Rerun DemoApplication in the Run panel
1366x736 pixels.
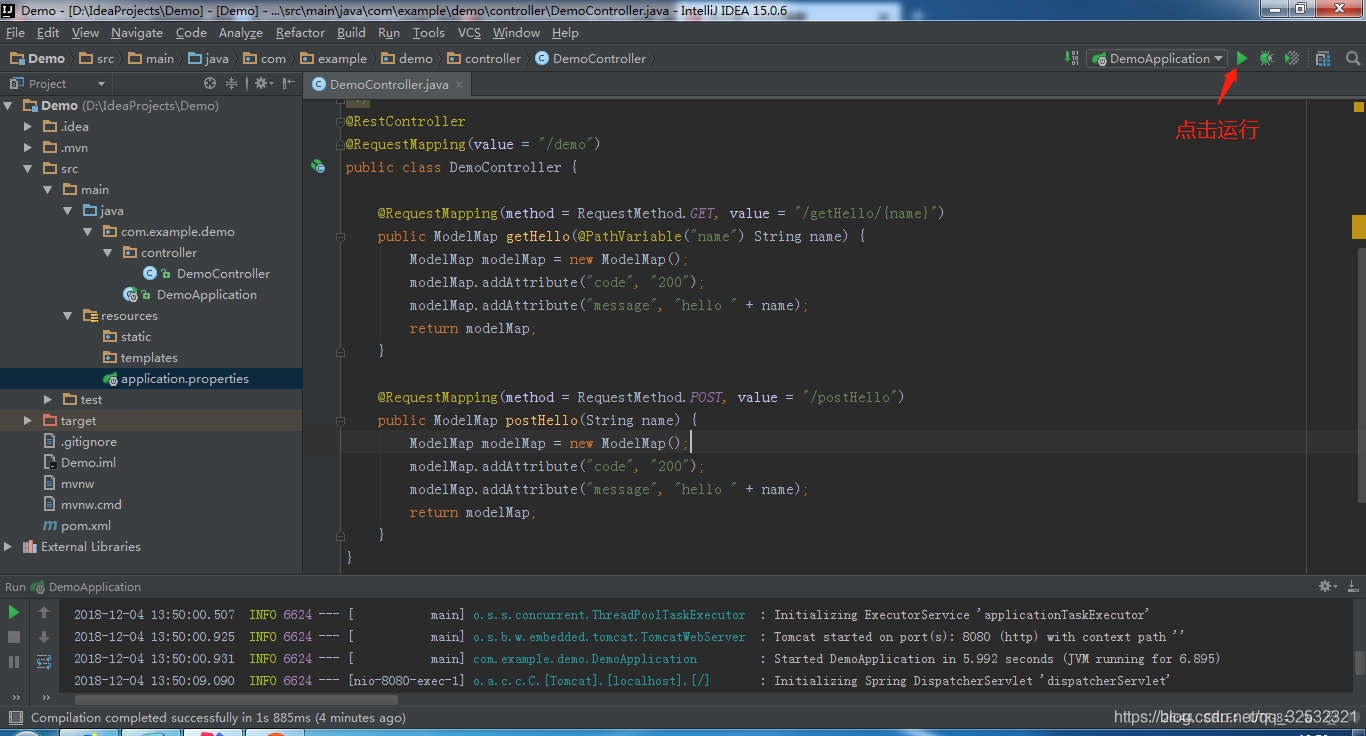click(x=14, y=612)
